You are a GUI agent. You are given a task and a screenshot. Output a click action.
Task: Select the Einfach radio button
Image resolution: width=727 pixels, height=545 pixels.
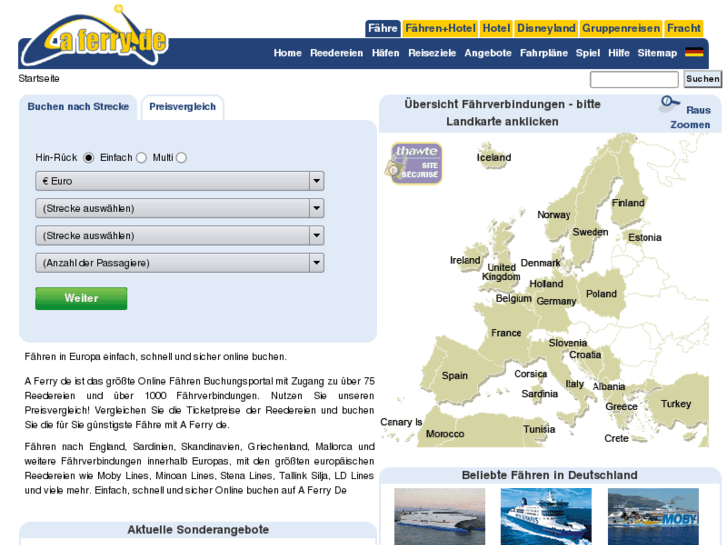[141, 158]
